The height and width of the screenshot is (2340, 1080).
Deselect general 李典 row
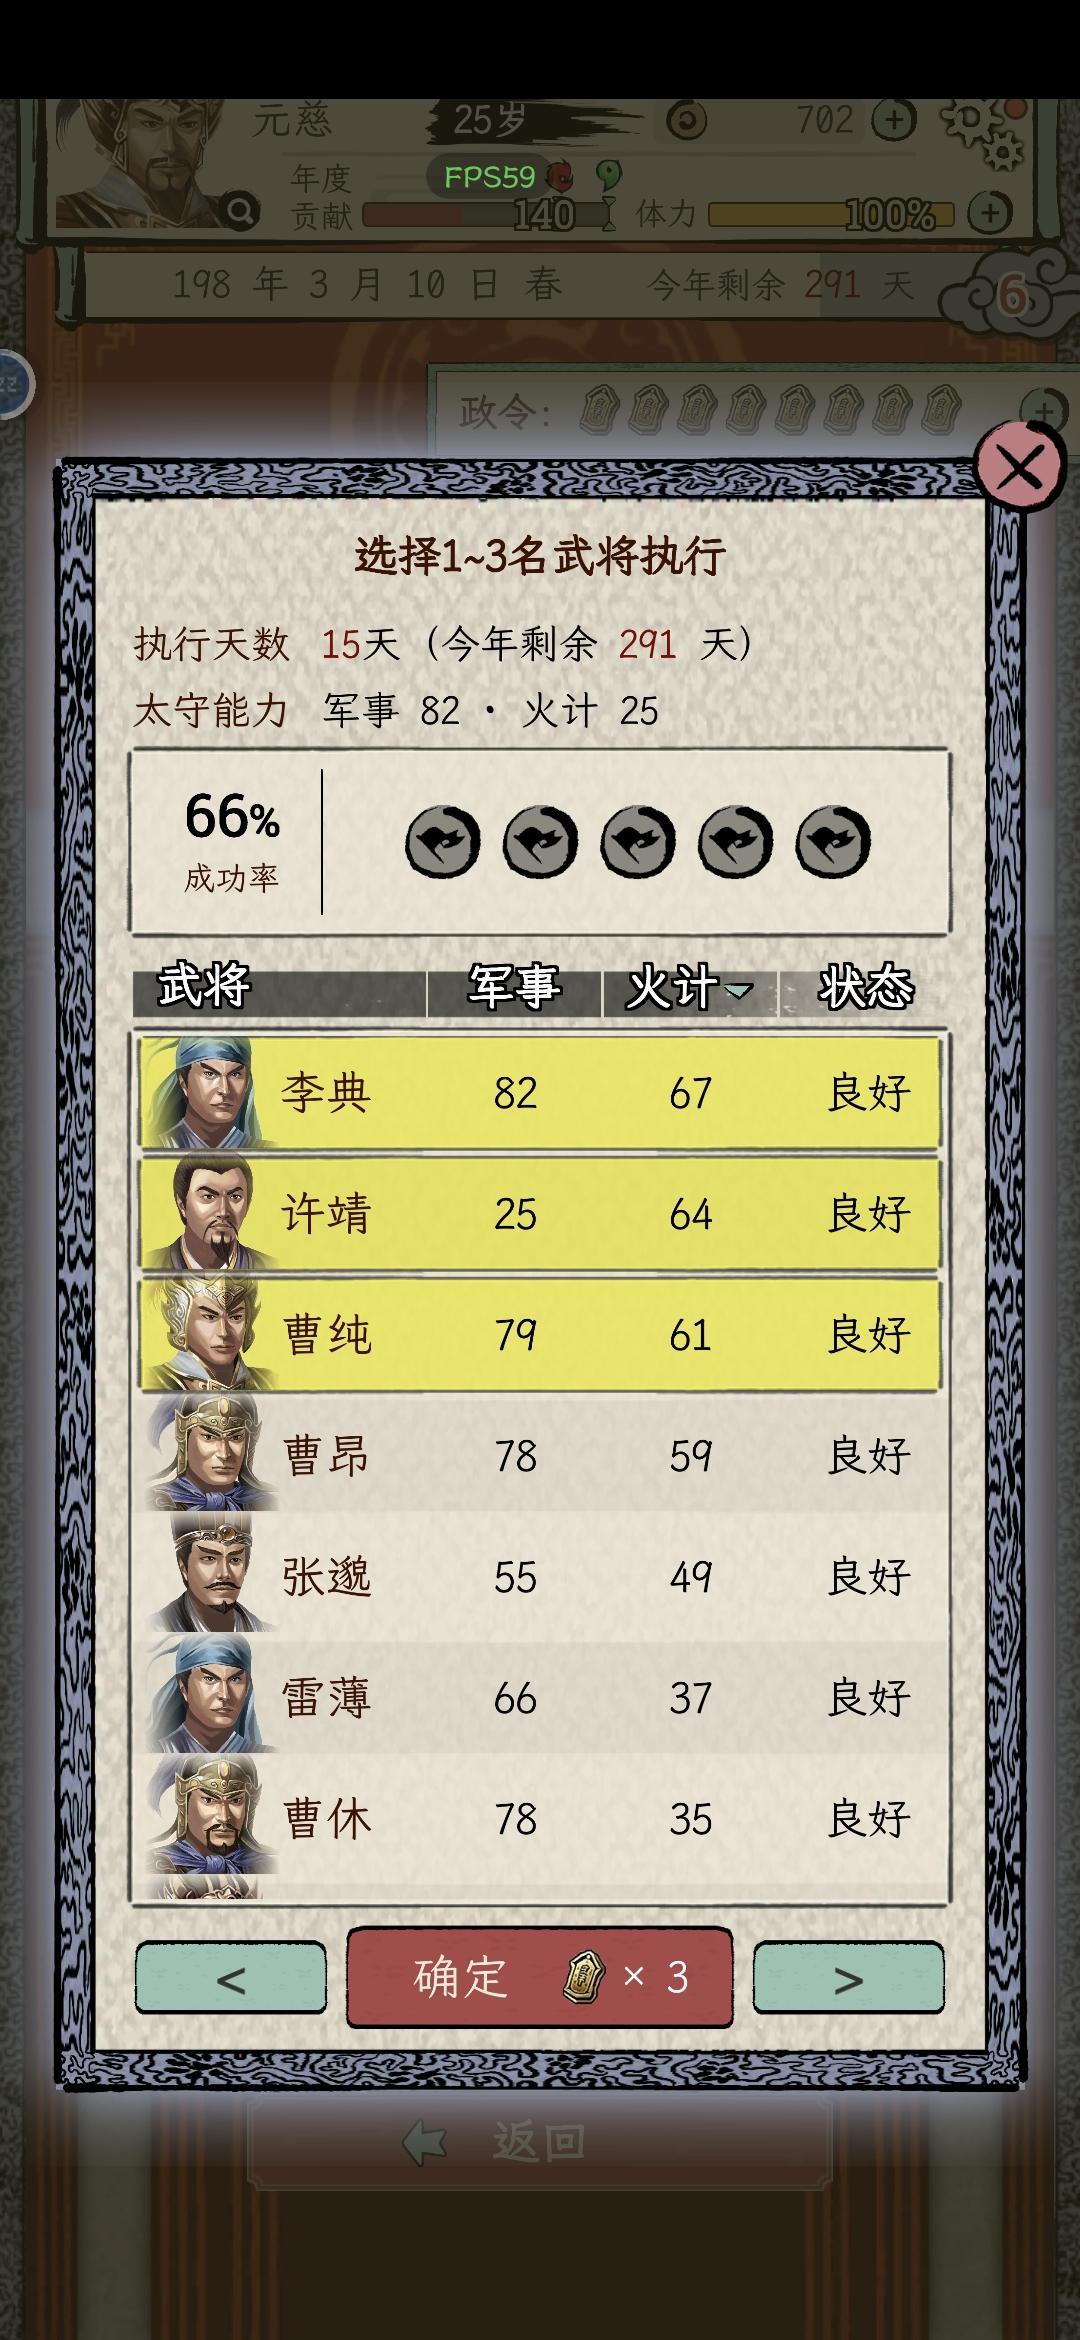point(540,1093)
